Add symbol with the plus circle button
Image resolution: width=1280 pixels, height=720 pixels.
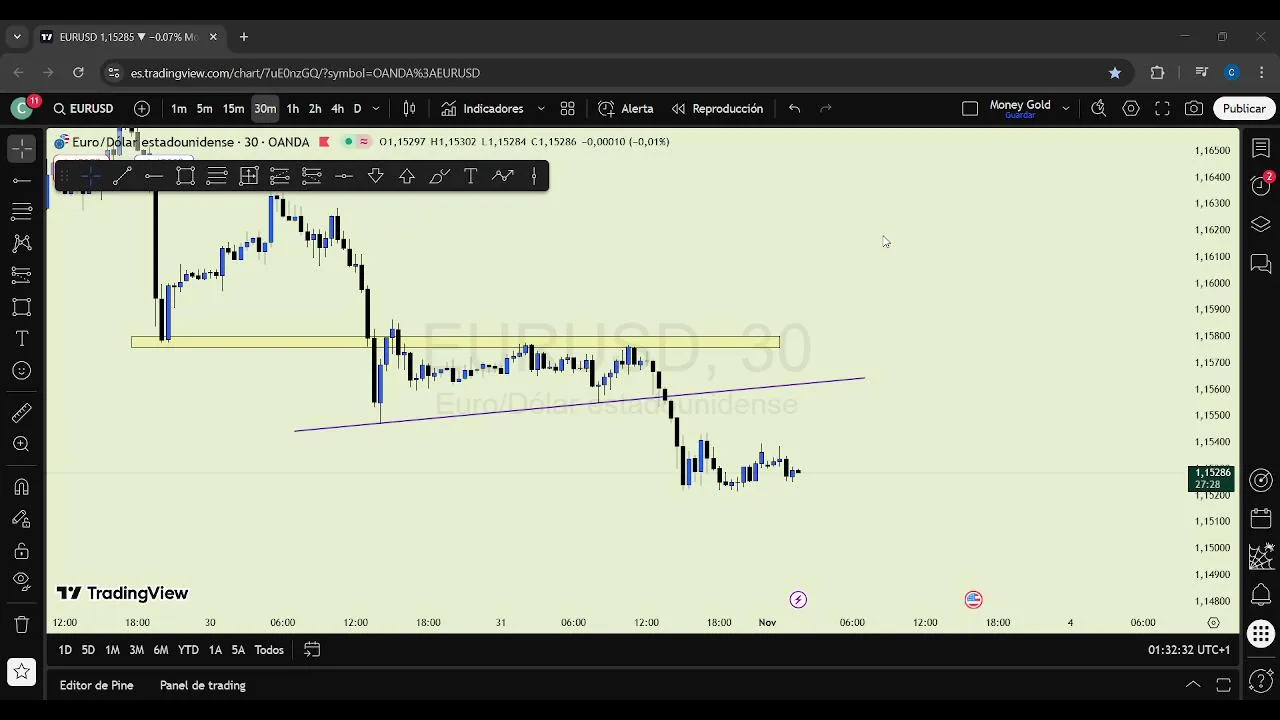[142, 108]
